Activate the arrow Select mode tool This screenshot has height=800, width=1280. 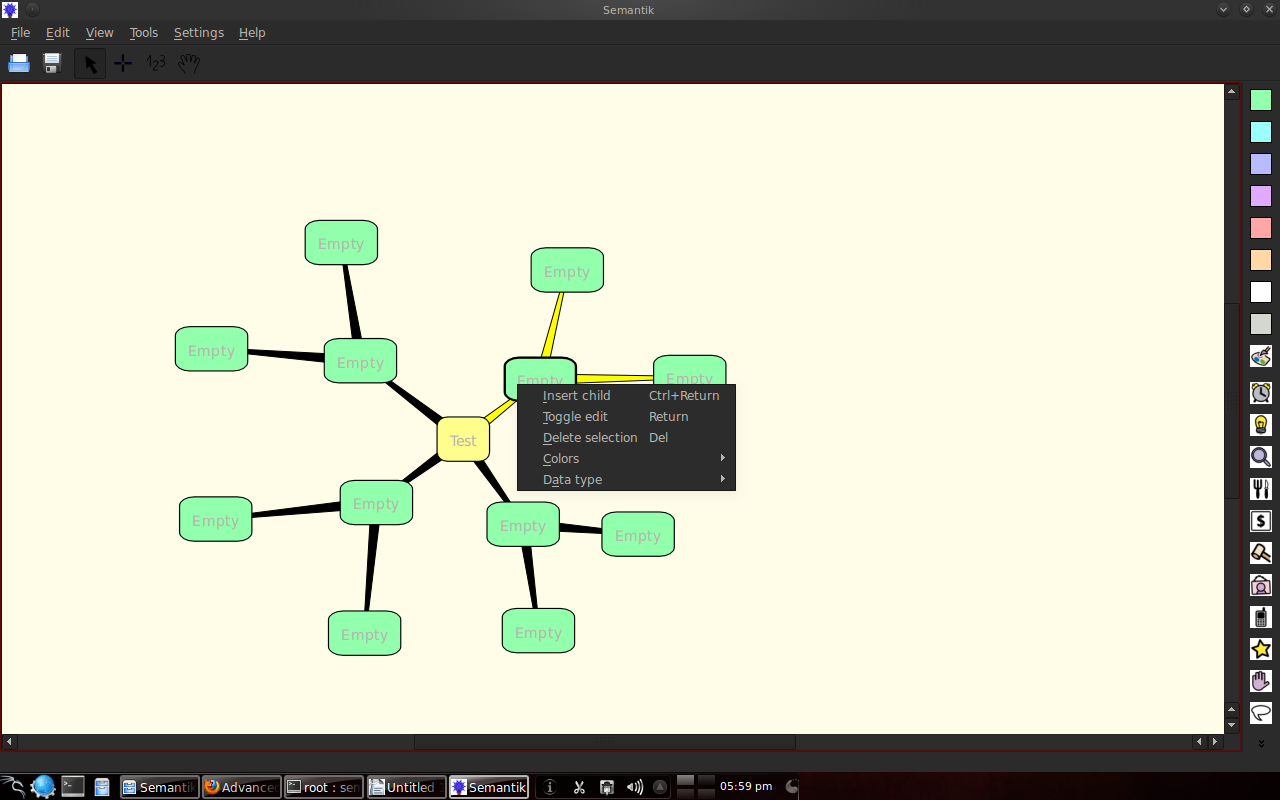90,63
